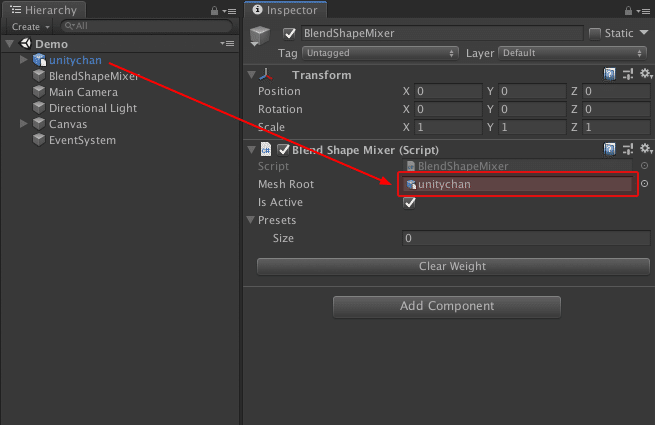Click the Scale X field
The height and width of the screenshot is (425, 655).
448,127
